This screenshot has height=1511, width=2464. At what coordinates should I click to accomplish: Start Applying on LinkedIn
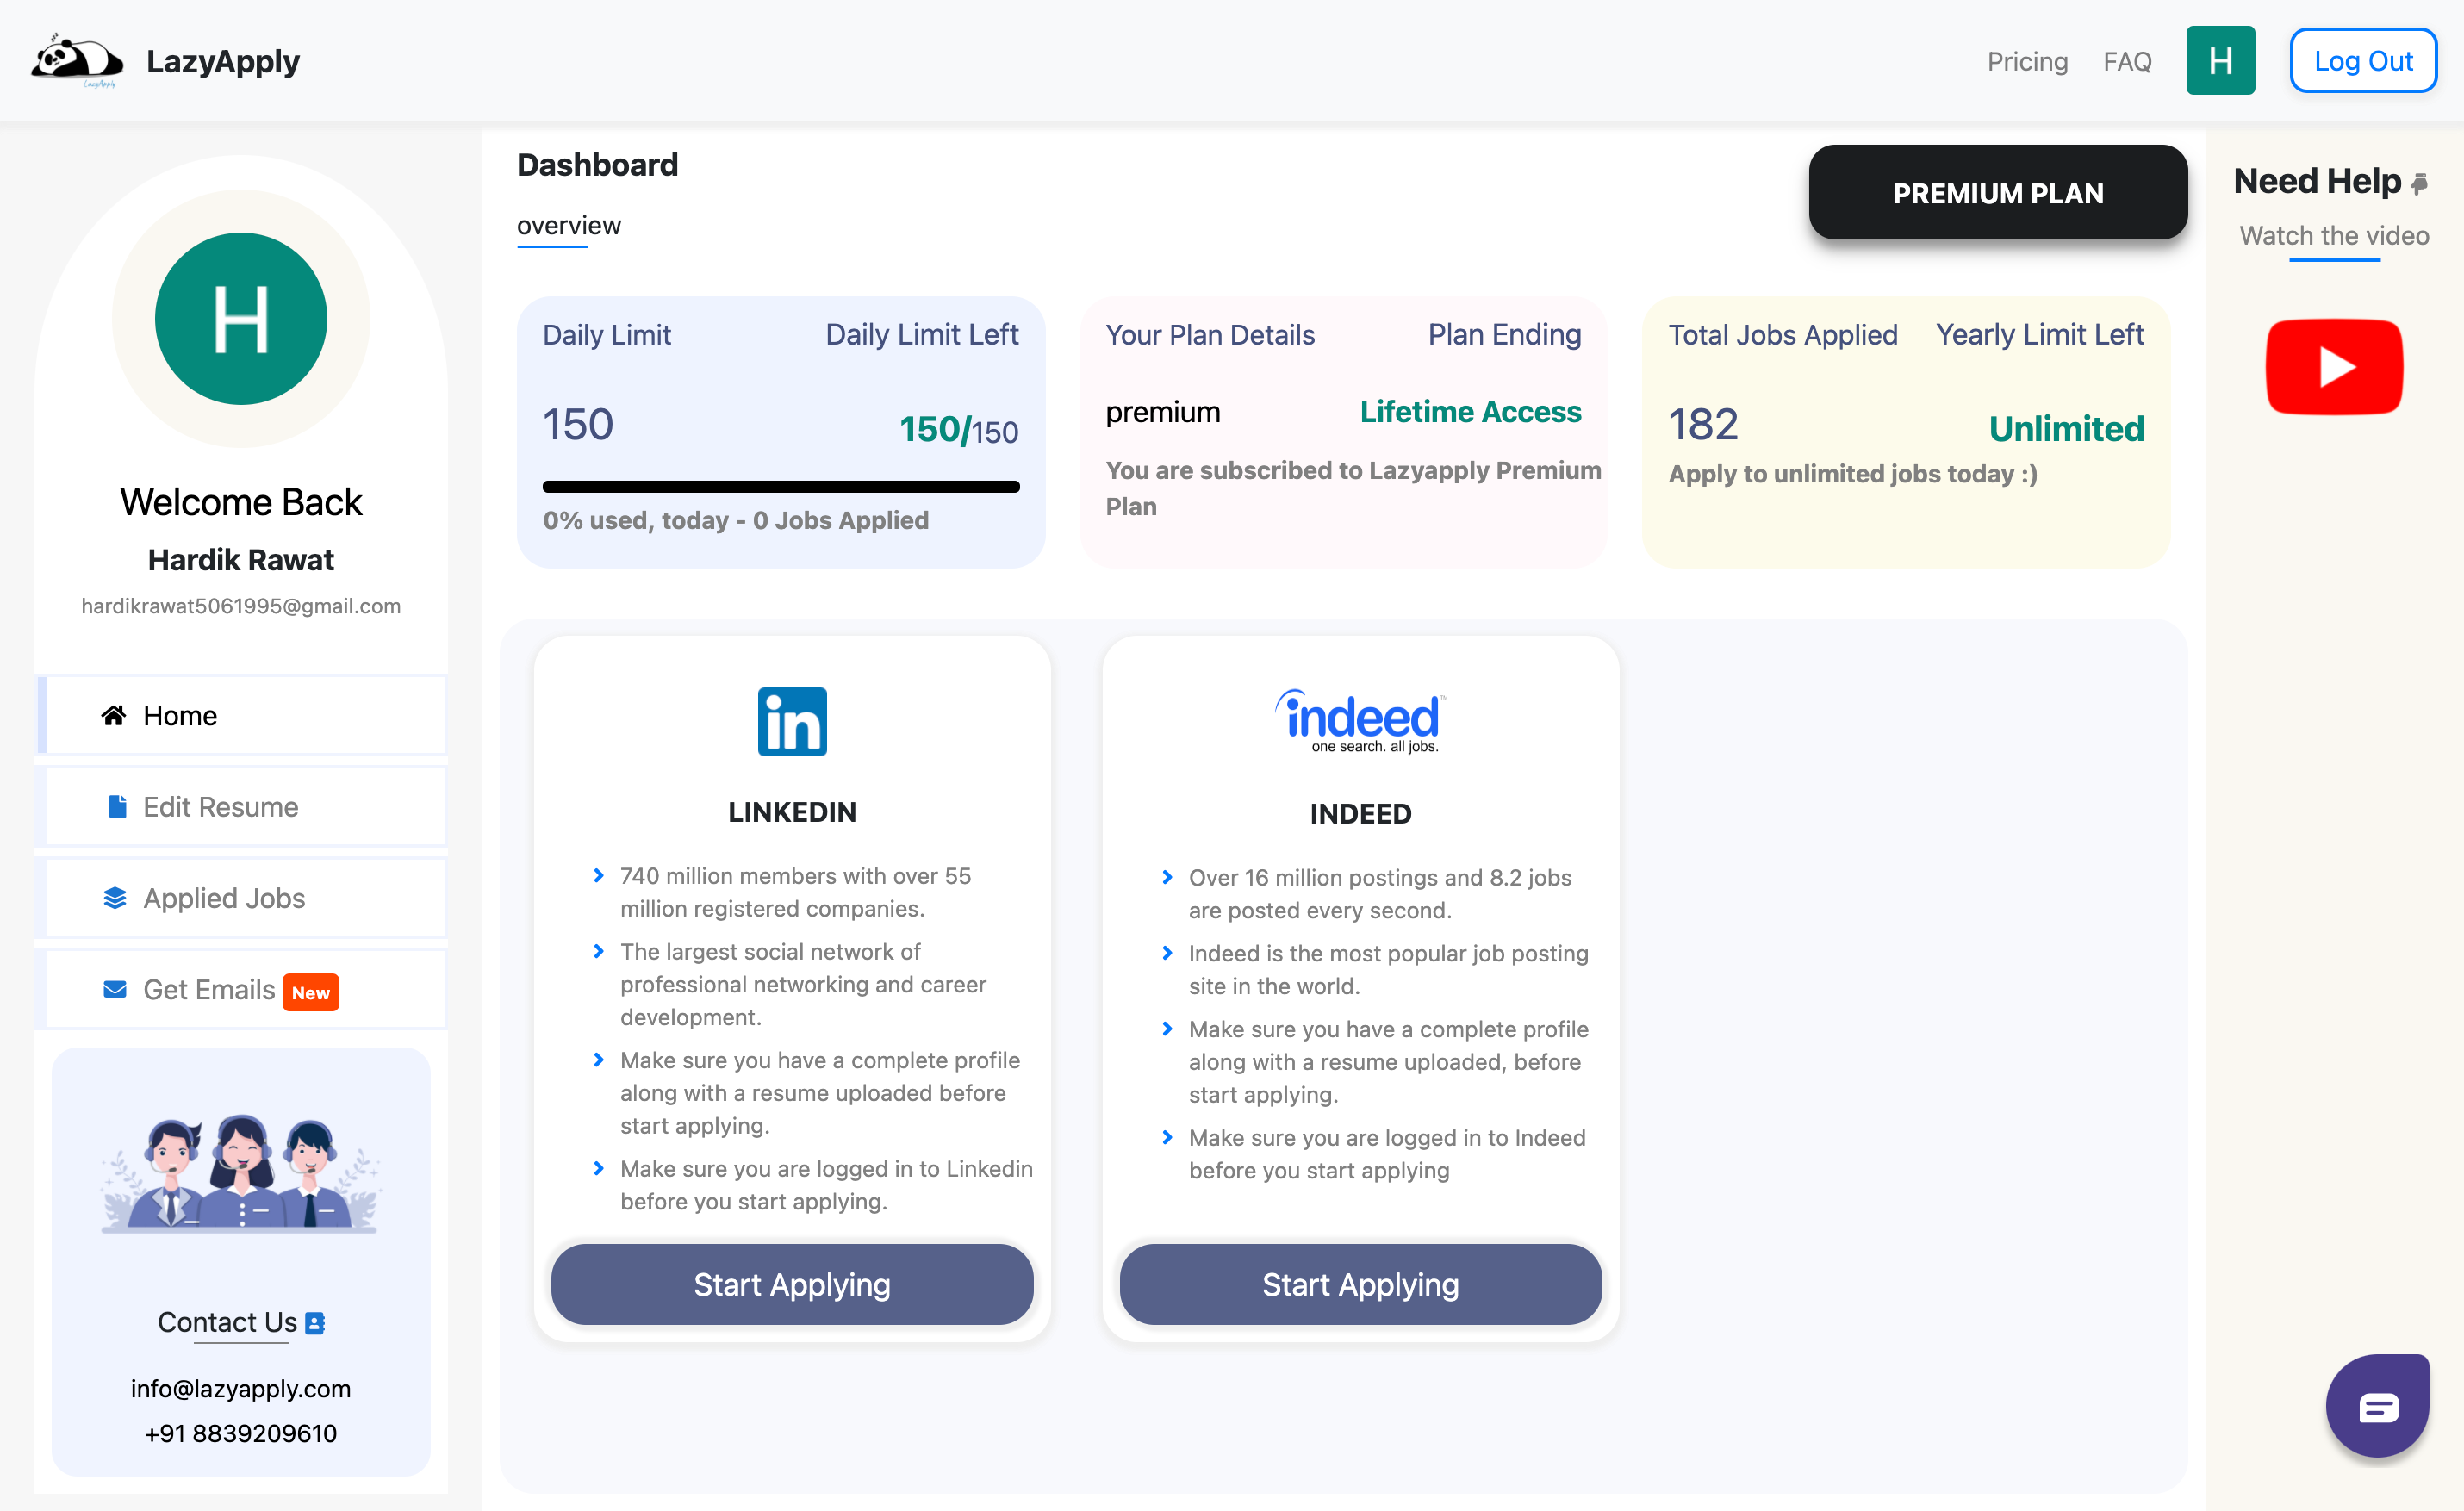792,1284
